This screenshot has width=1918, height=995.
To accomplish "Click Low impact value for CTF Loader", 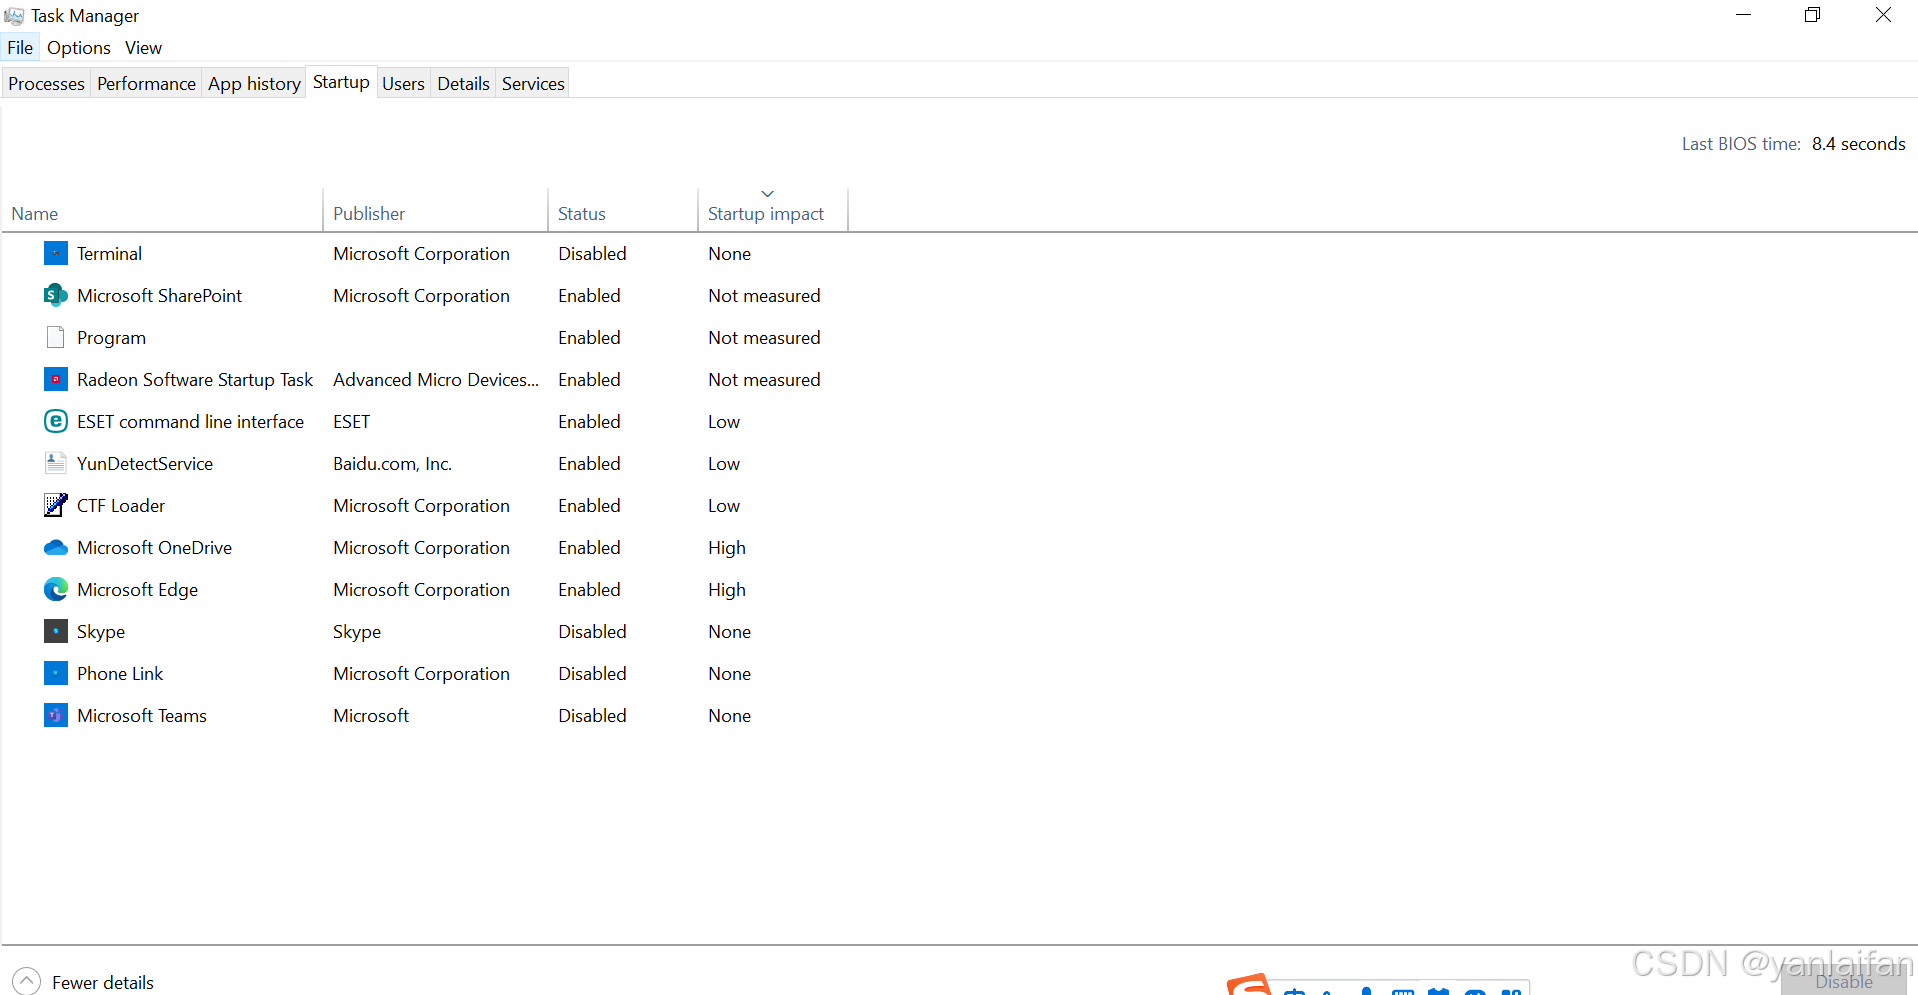I will tap(724, 506).
